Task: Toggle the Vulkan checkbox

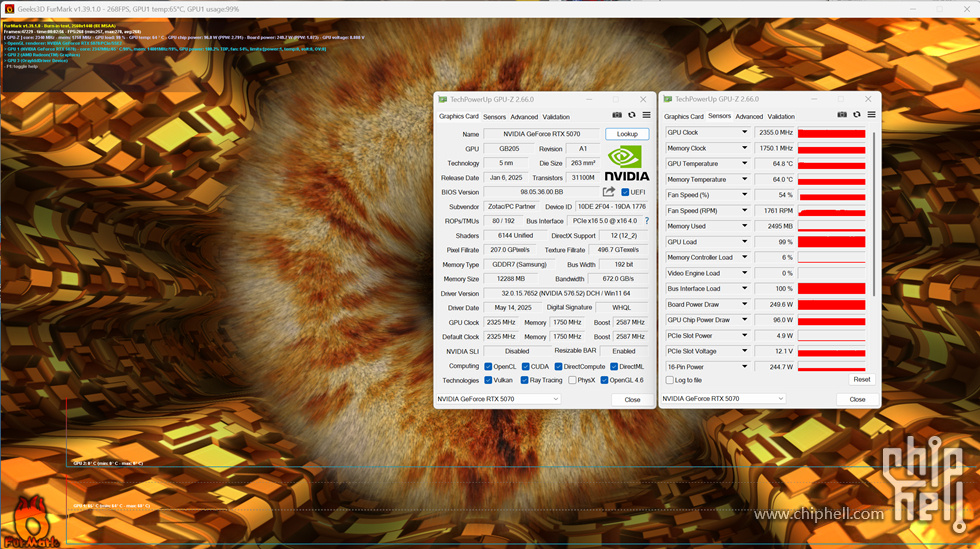Action: tap(488, 380)
